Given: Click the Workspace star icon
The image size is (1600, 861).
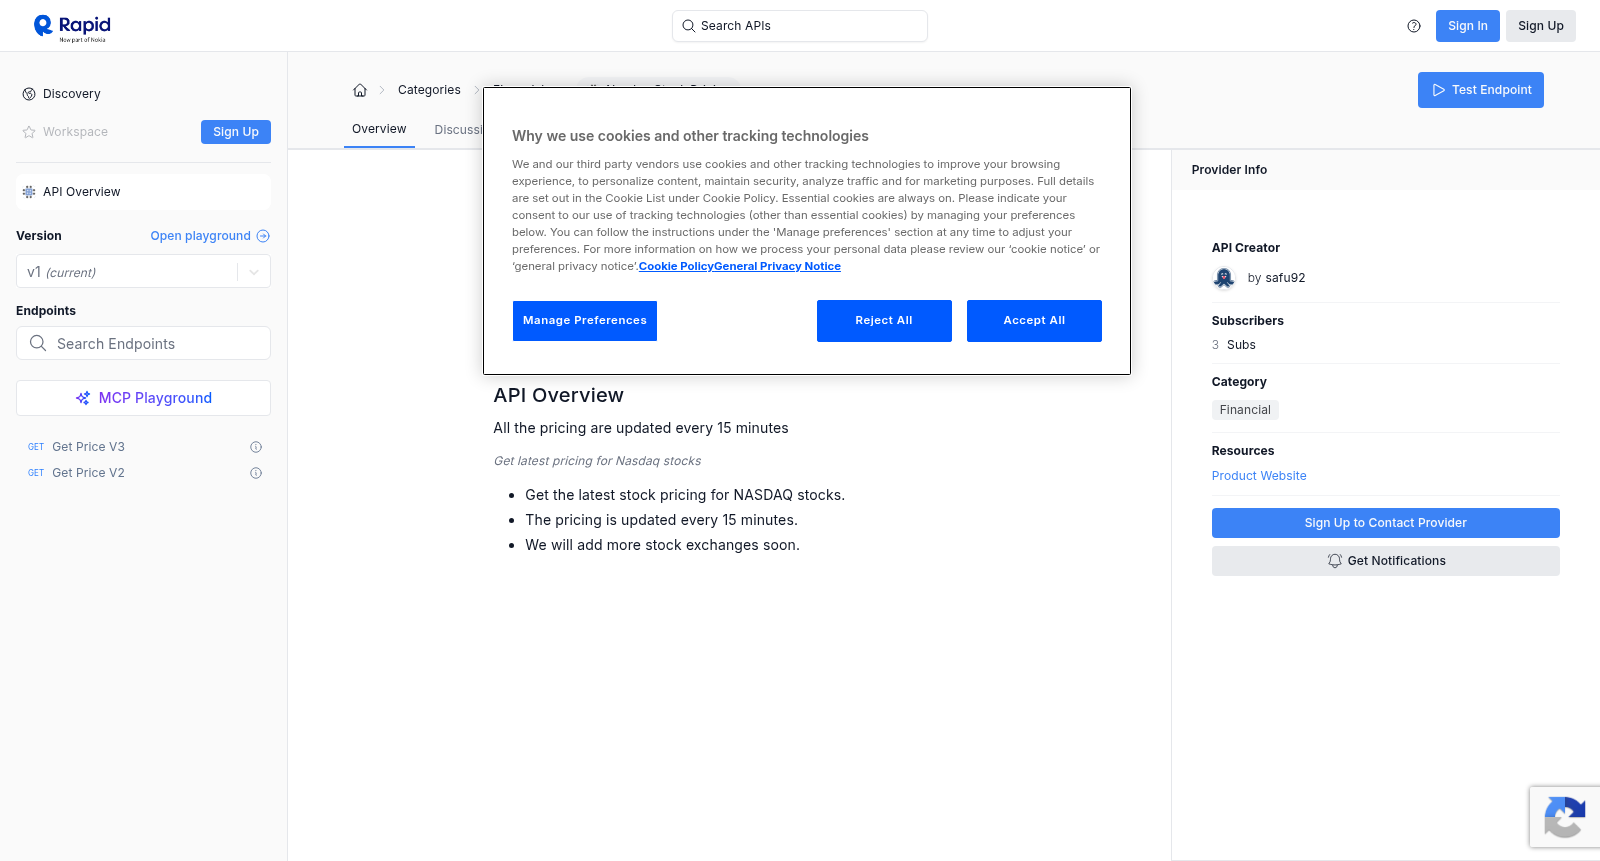Looking at the screenshot, I should pyautogui.click(x=29, y=132).
